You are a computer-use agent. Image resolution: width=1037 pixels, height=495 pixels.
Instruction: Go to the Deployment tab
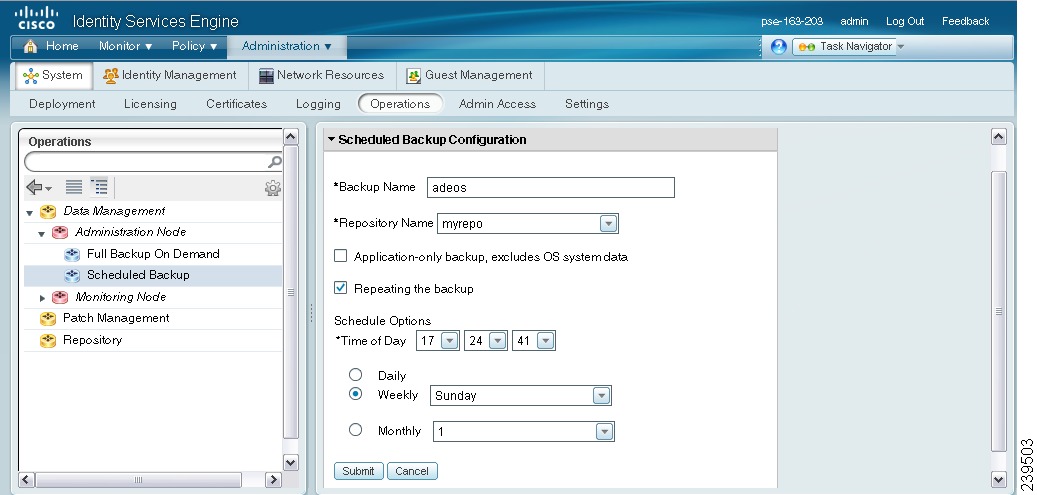click(x=62, y=104)
